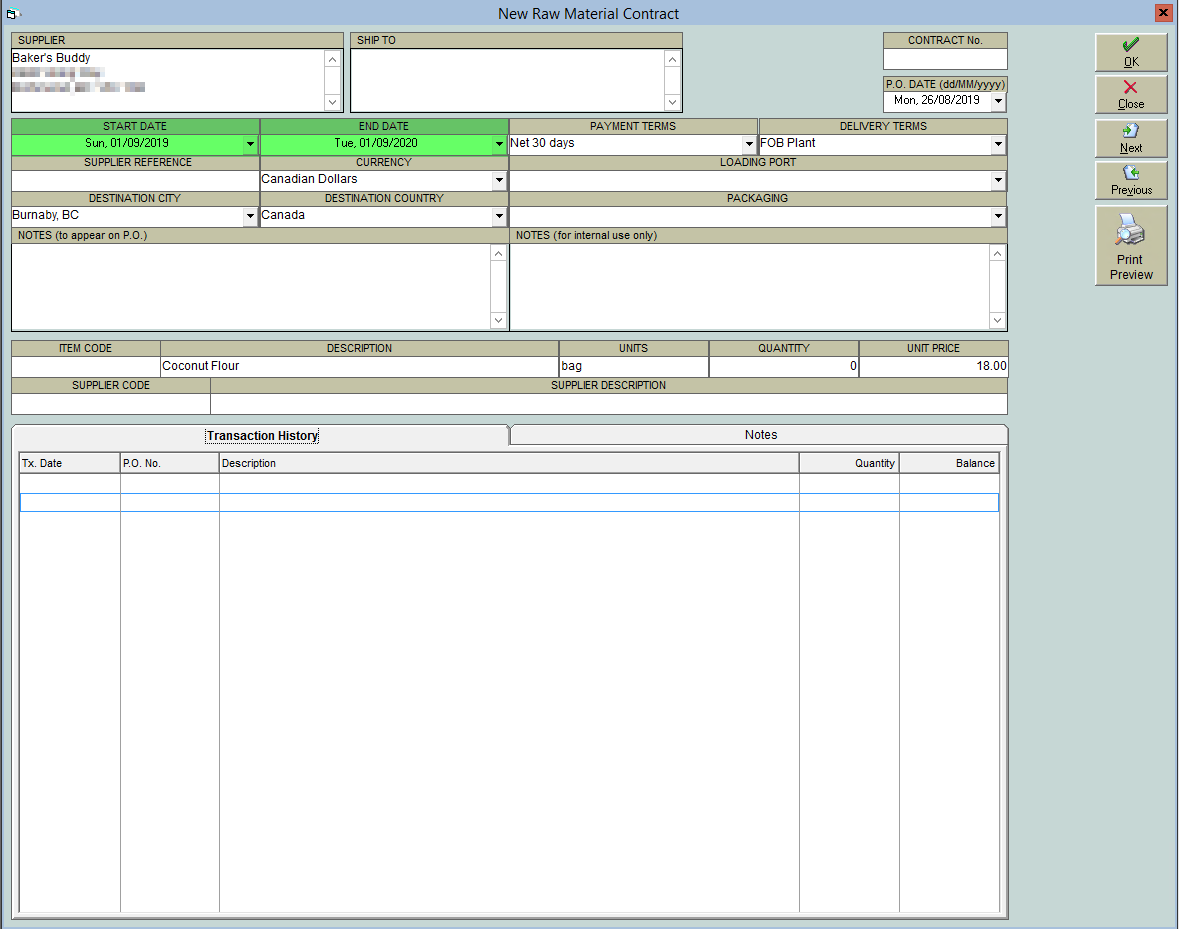Expand the Payment Terms dropdown
1179x929 pixels.
click(749, 144)
